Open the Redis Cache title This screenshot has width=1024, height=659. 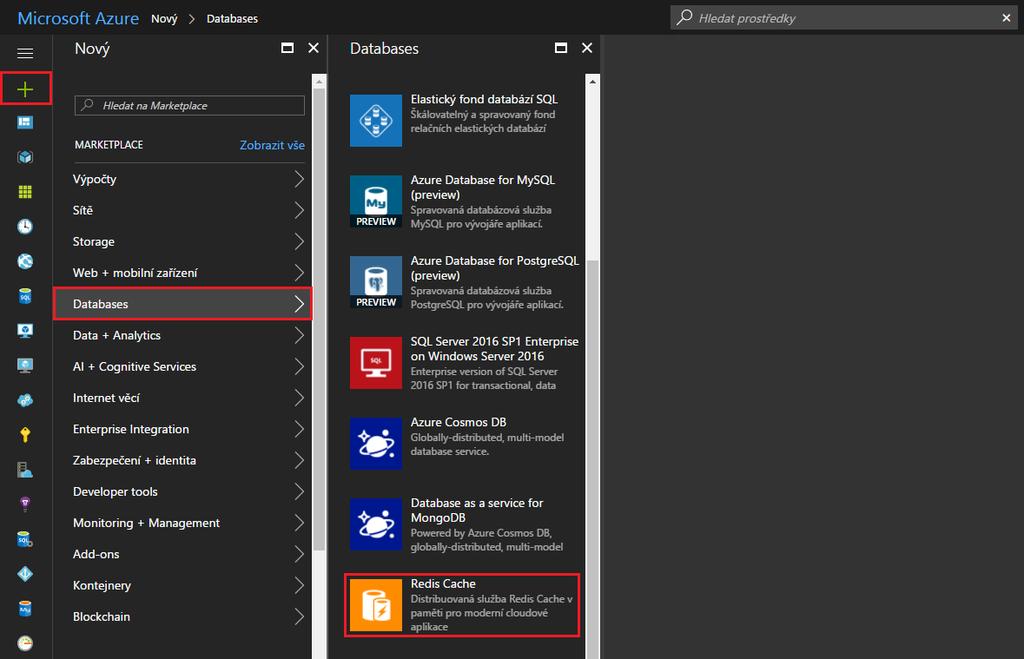443,584
